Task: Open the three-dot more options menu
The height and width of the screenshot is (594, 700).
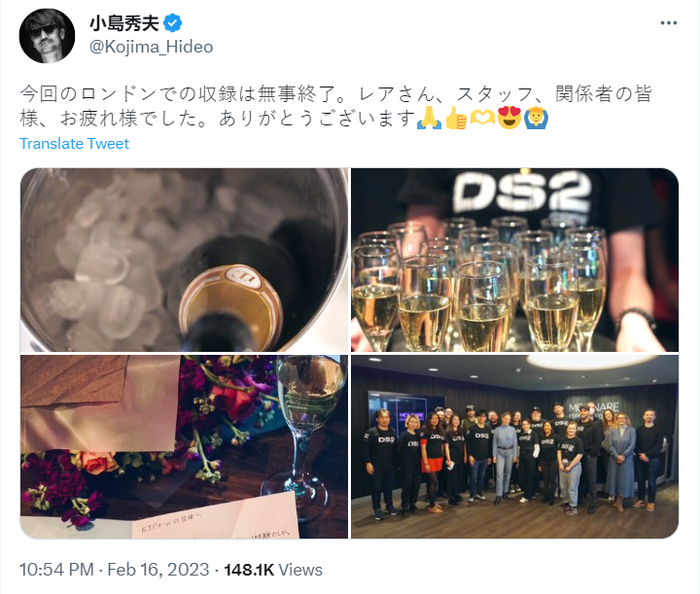Action: pyautogui.click(x=668, y=23)
